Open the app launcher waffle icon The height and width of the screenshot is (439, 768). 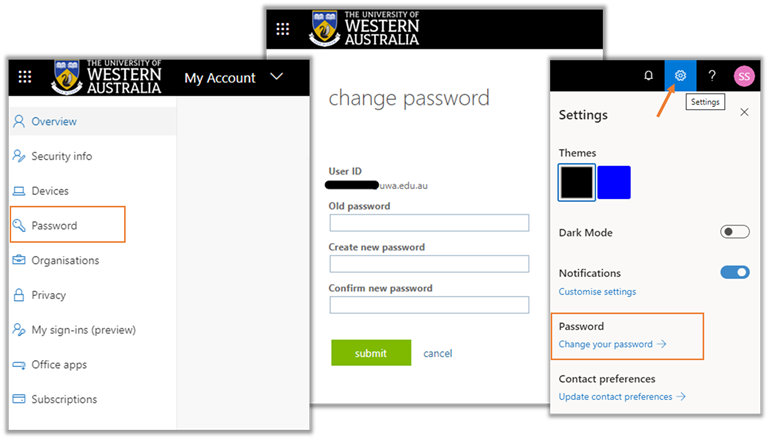click(25, 77)
